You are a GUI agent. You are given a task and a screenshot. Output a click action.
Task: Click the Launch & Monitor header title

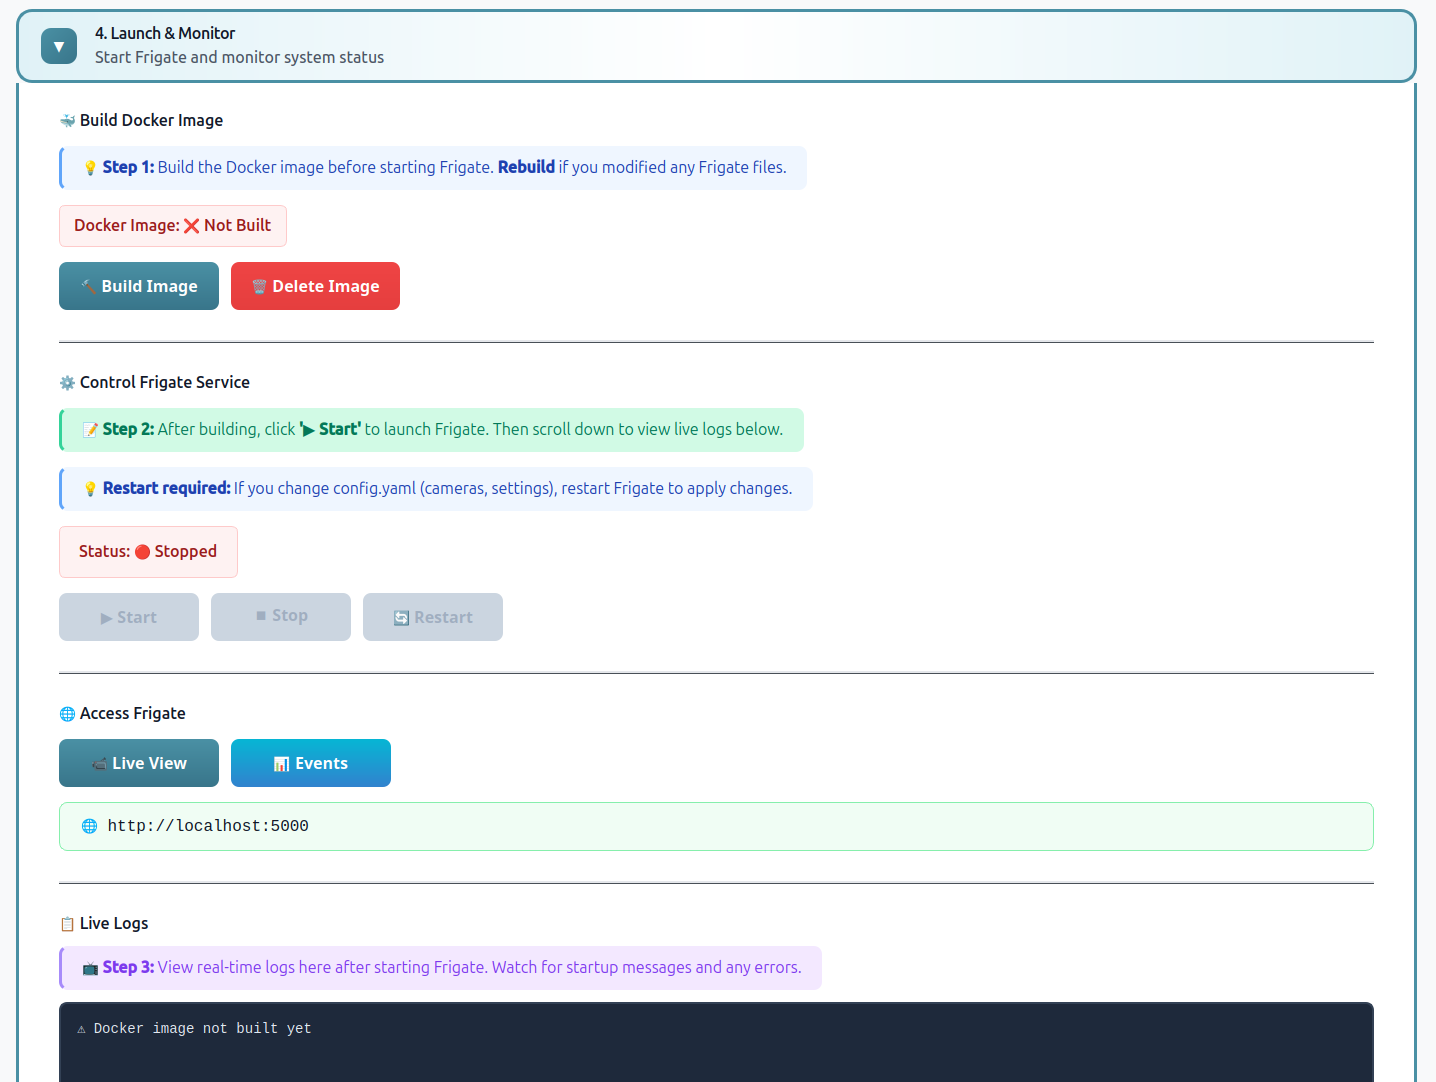tap(165, 33)
